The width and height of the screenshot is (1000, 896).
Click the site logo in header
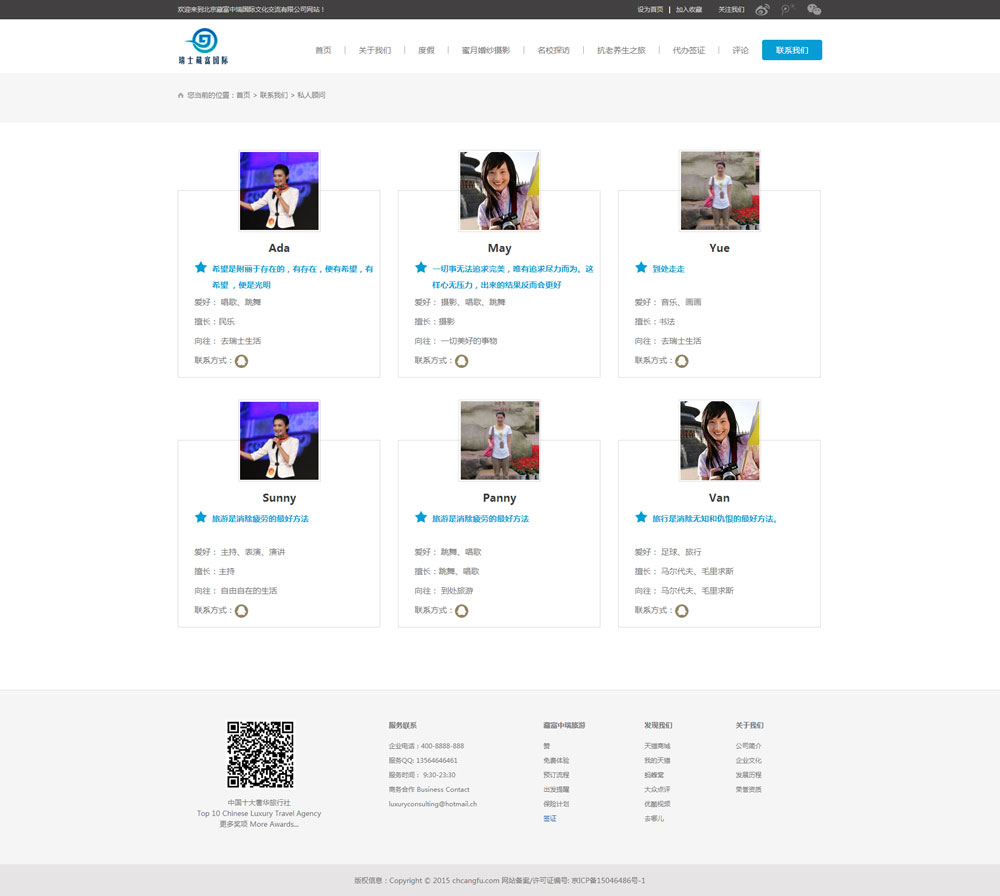203,47
